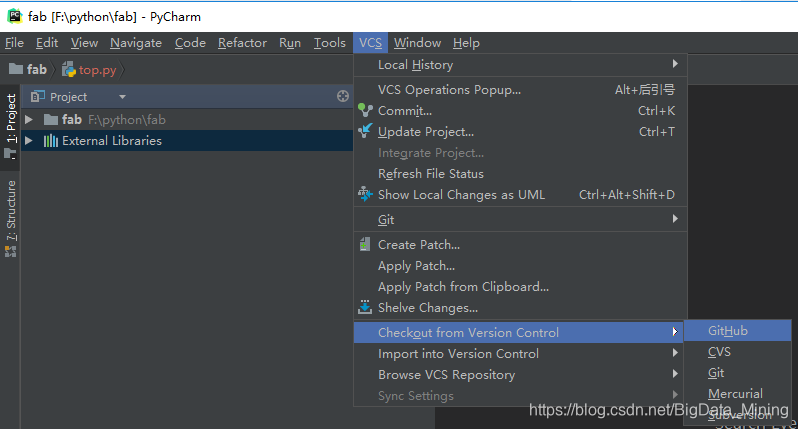Open the Edit menu
The image size is (798, 429).
coord(47,43)
